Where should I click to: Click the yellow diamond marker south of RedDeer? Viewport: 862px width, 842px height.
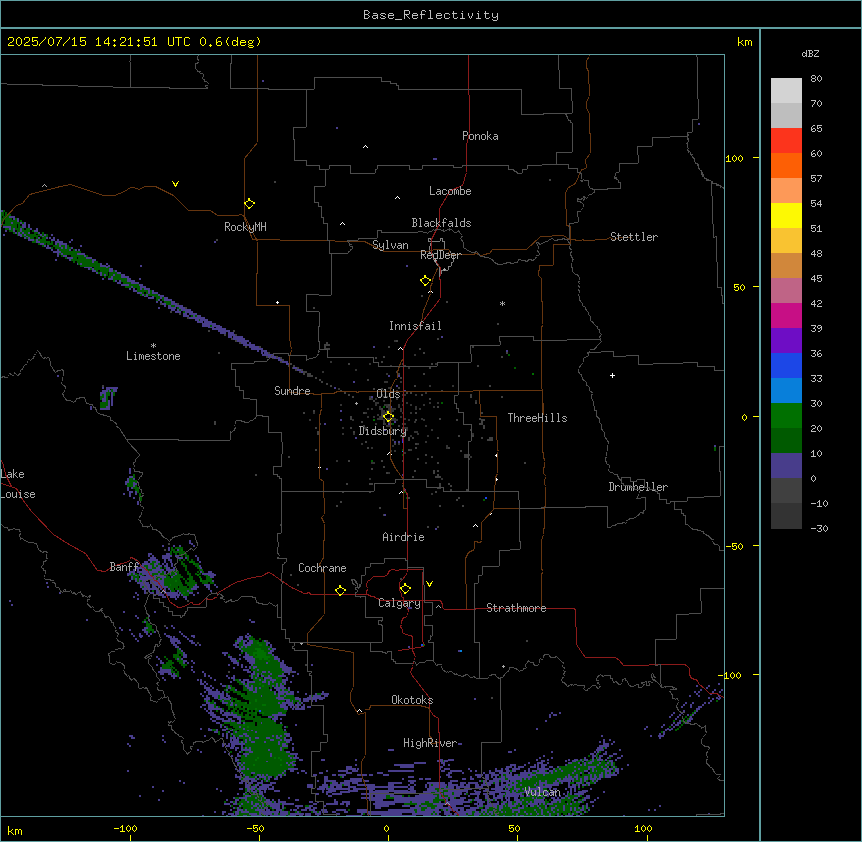click(425, 281)
